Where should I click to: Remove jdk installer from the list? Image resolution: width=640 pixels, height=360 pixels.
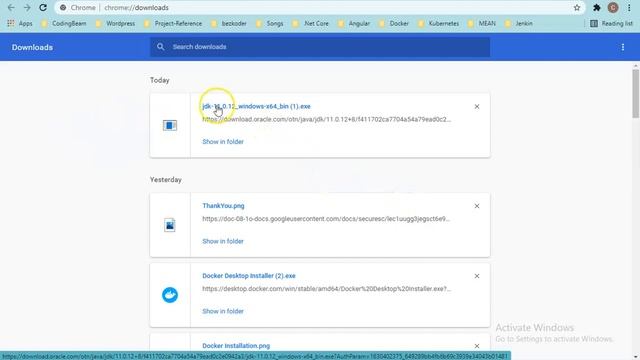pyautogui.click(x=477, y=107)
